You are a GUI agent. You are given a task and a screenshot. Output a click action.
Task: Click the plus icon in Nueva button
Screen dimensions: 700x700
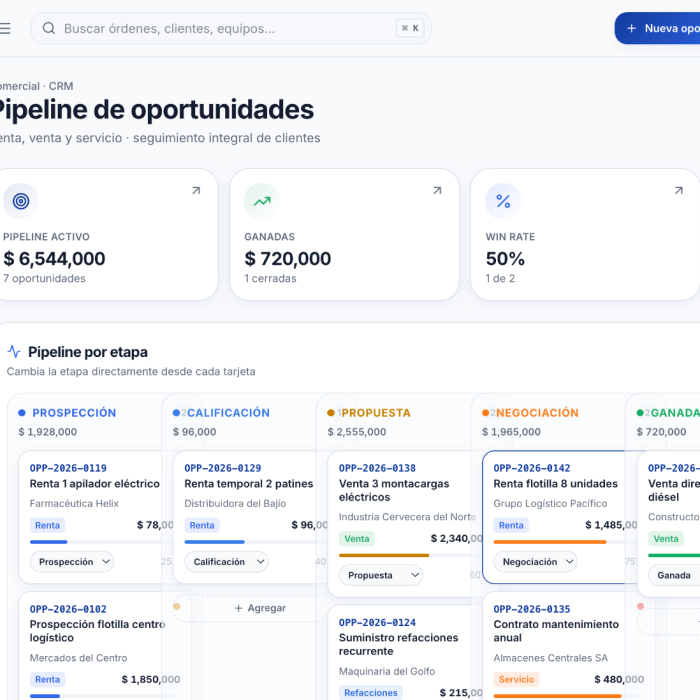pyautogui.click(x=631, y=29)
